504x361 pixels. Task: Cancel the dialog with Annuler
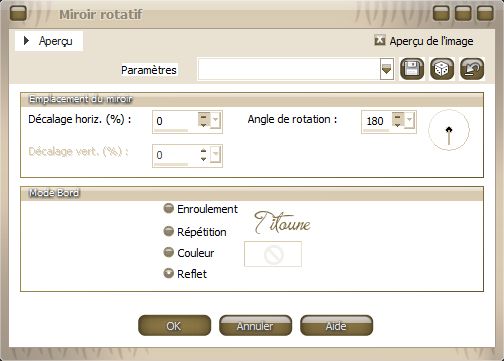255,325
